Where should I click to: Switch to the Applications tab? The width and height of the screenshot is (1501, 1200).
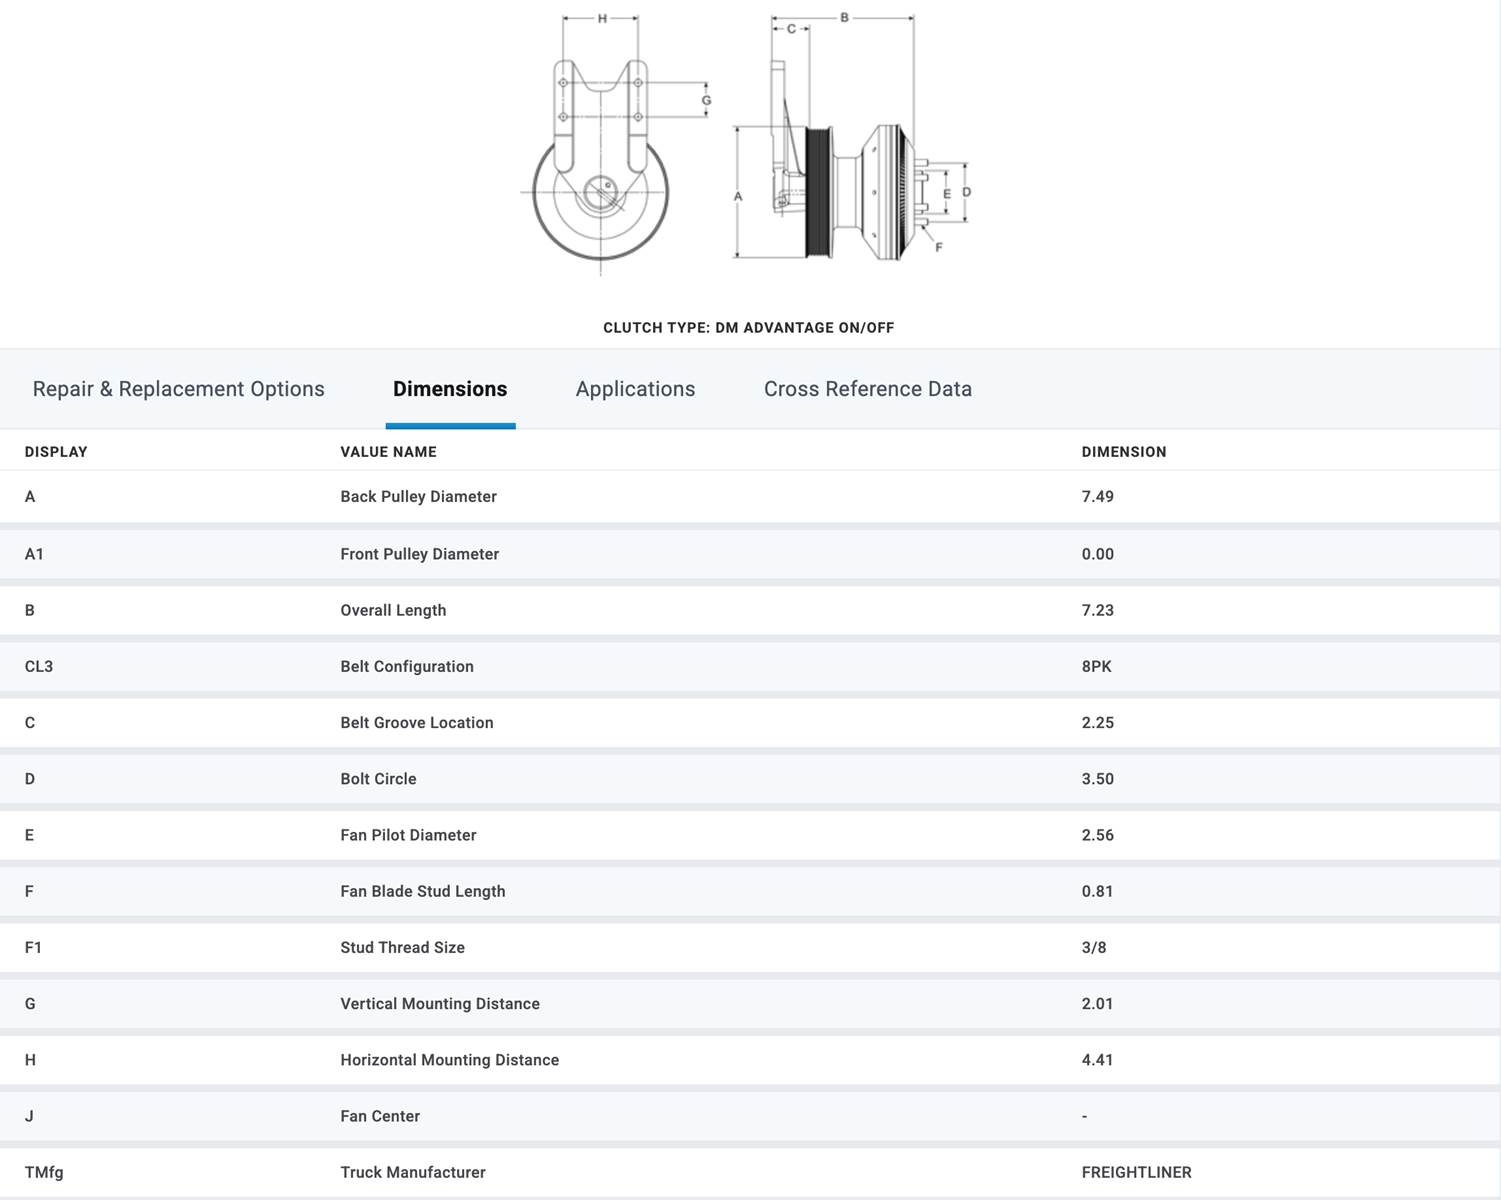[635, 389]
